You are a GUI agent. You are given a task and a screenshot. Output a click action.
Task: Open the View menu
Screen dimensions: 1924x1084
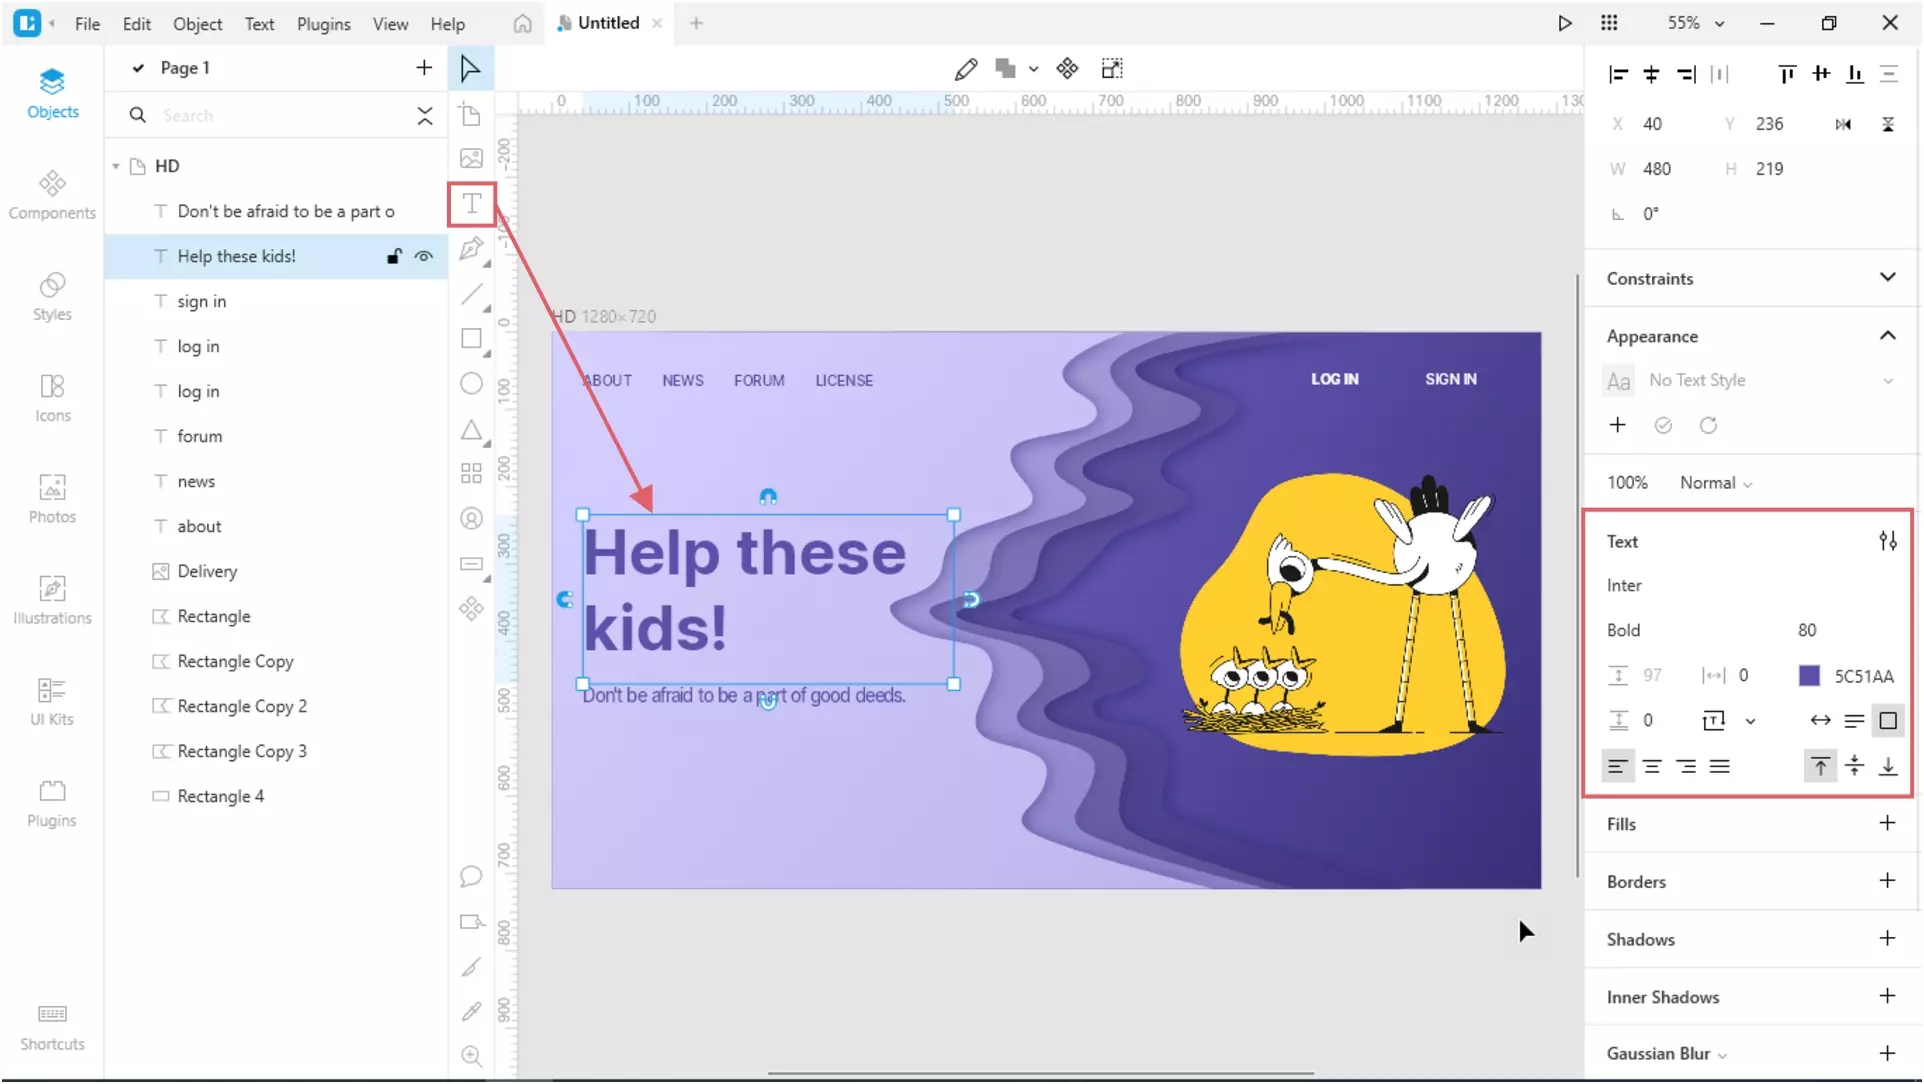click(390, 24)
